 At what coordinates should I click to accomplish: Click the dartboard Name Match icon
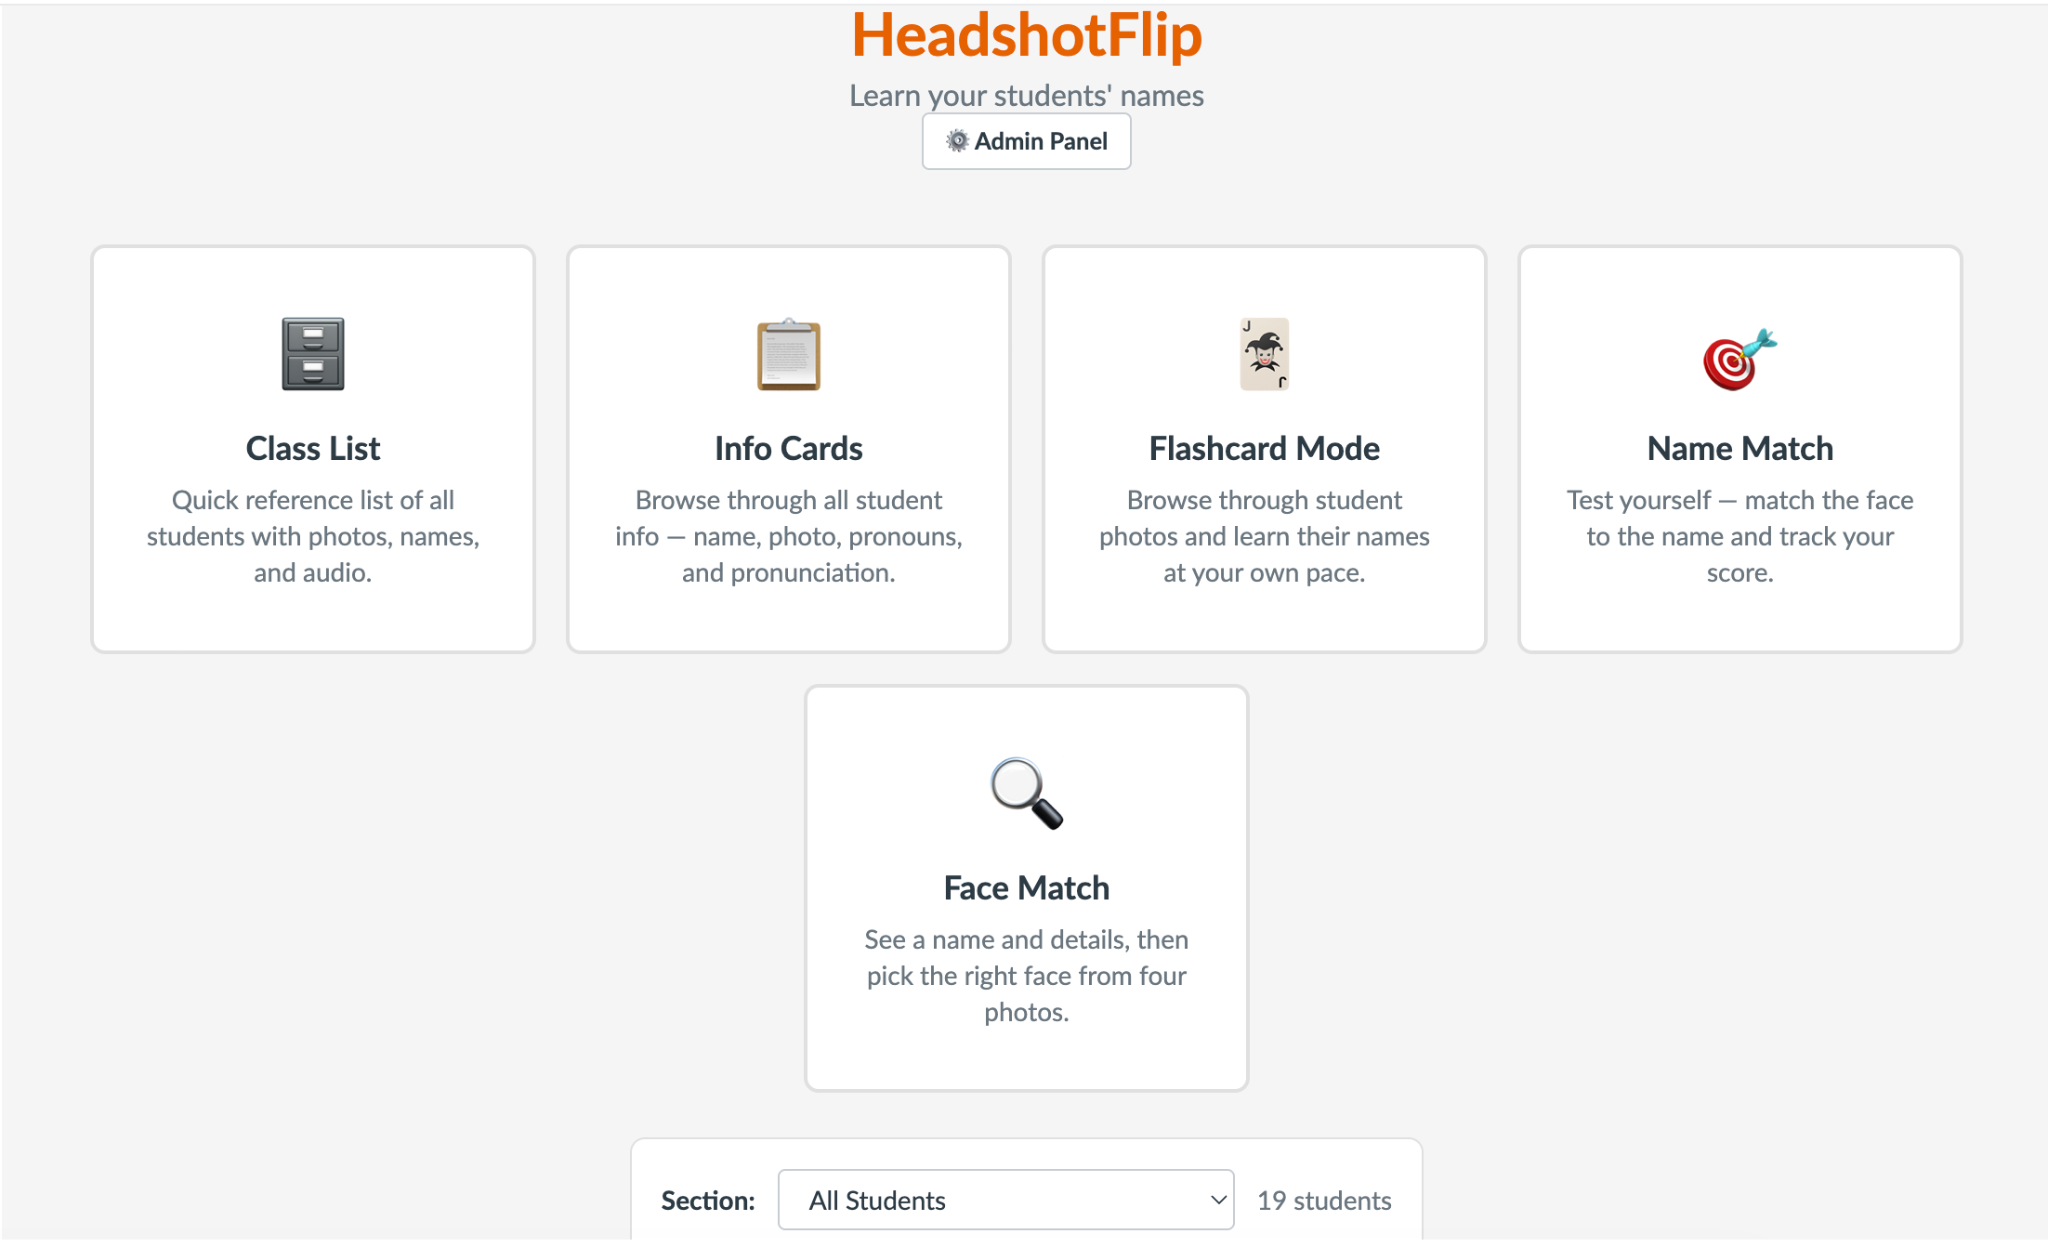1740,359
